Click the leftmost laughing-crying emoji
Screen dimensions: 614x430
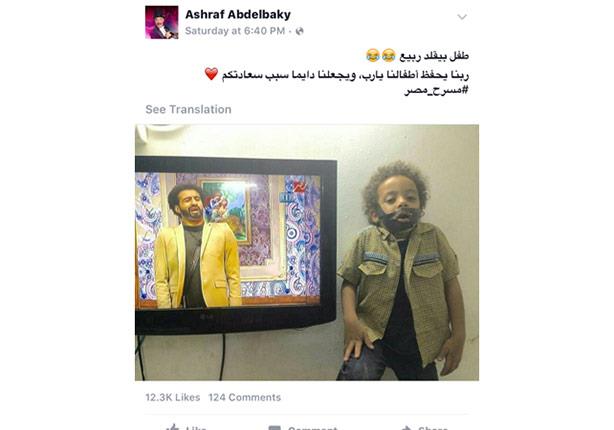click(x=373, y=56)
